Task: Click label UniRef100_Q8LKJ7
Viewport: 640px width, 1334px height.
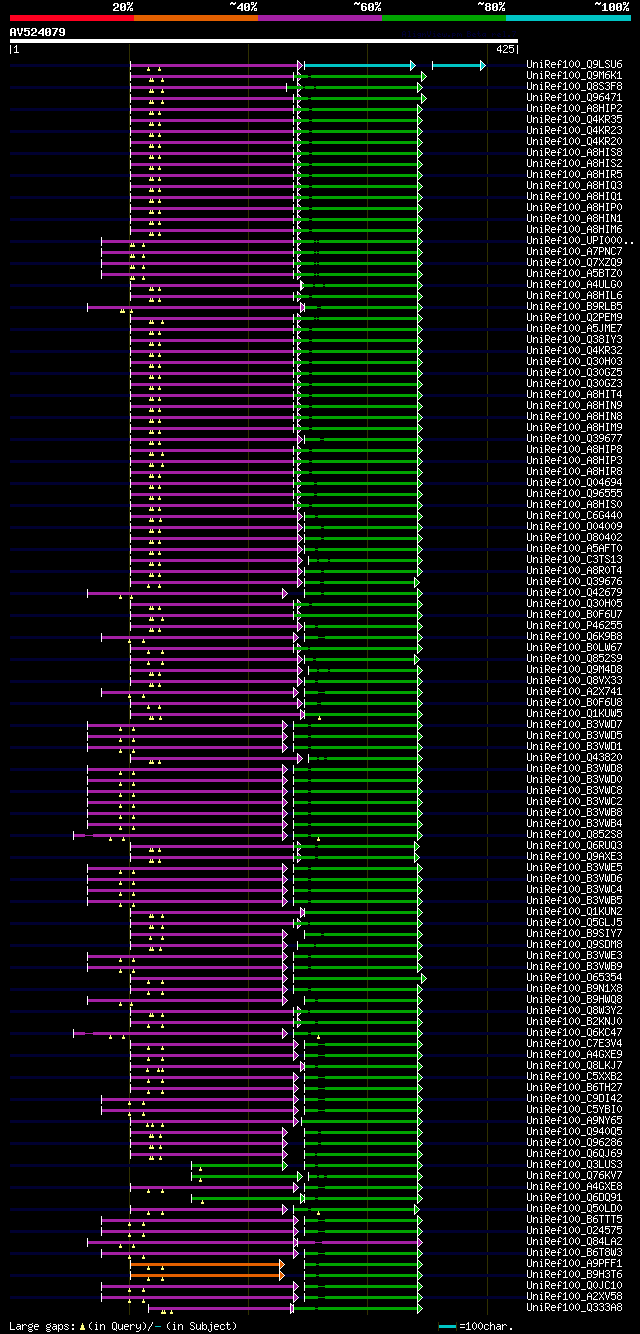Action: [574, 1066]
